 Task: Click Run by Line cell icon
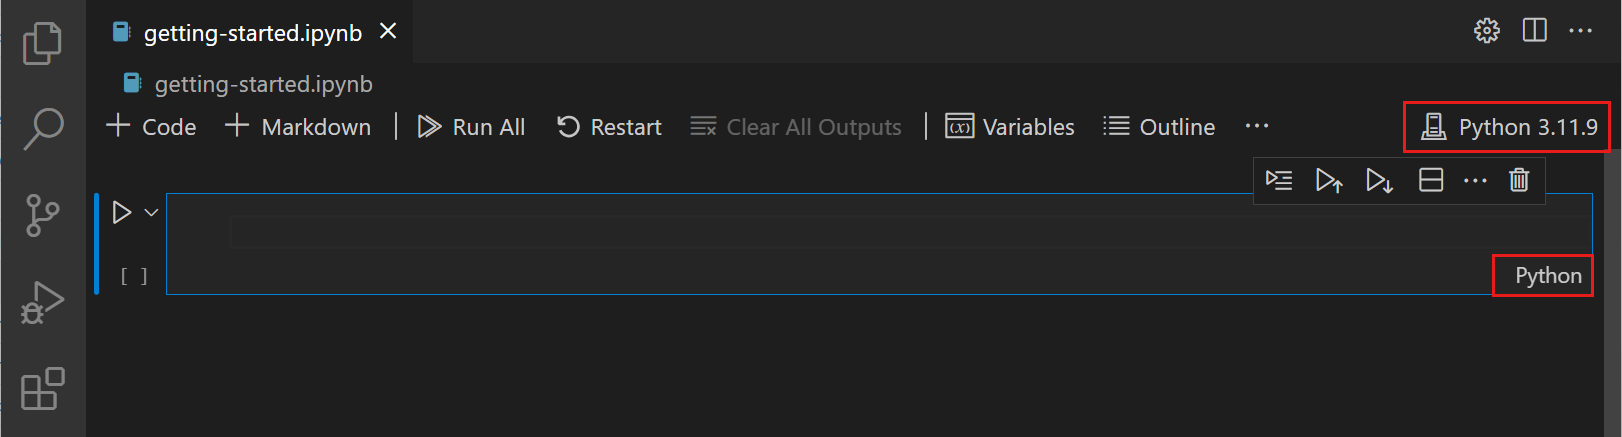(1279, 180)
